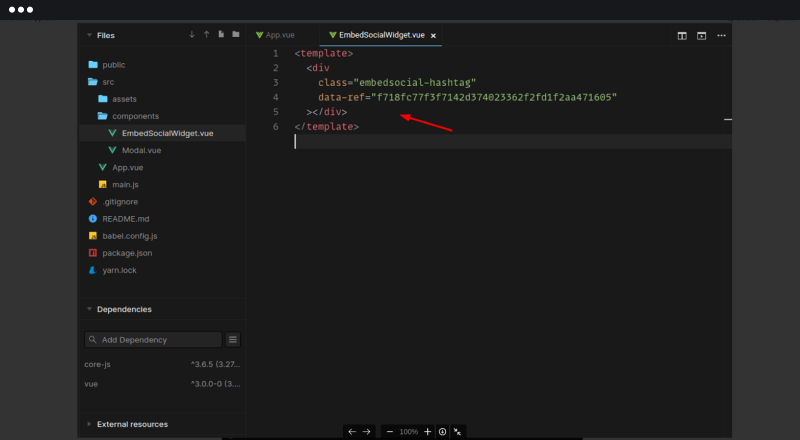Click the ></div> closing line
Image resolution: width=800 pixels, height=440 pixels.
click(x=327, y=112)
